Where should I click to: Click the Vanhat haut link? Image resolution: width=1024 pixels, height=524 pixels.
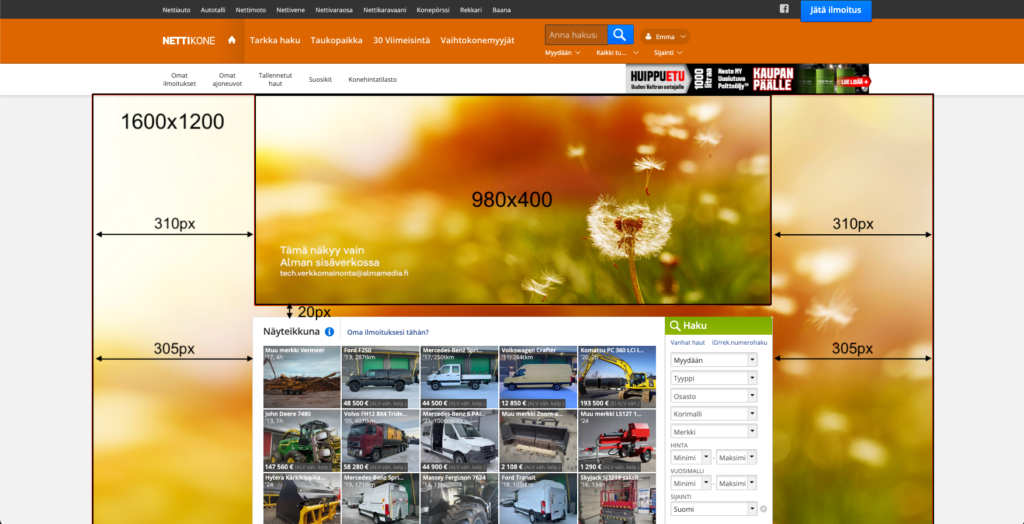688,342
